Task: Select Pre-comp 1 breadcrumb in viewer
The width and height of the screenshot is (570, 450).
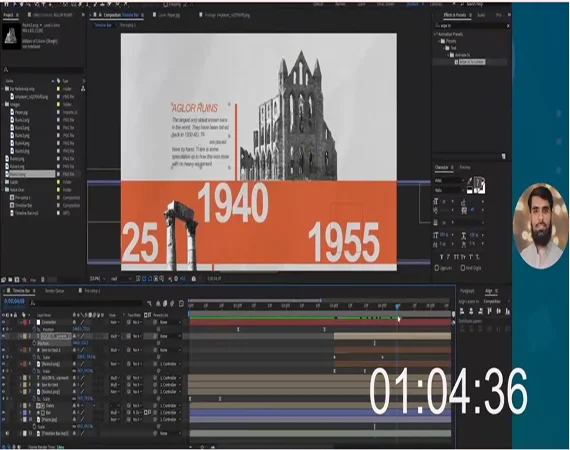Action: 128,25
